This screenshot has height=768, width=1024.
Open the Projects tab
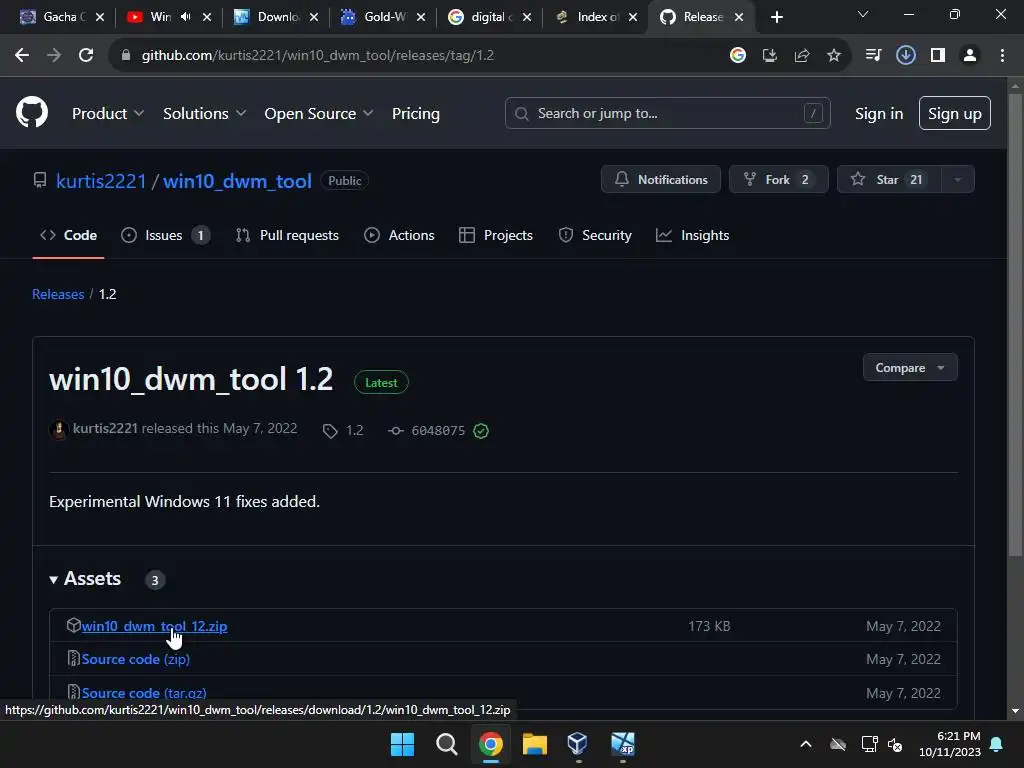point(496,235)
